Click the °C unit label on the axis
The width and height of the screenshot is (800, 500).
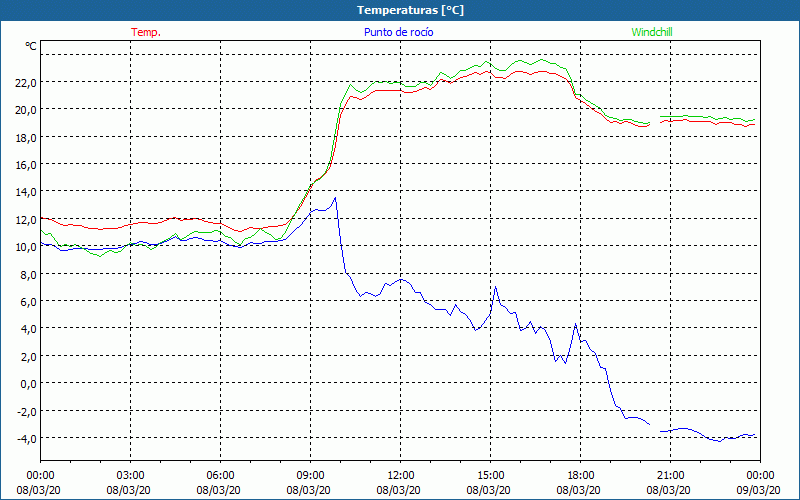pyautogui.click(x=31, y=46)
